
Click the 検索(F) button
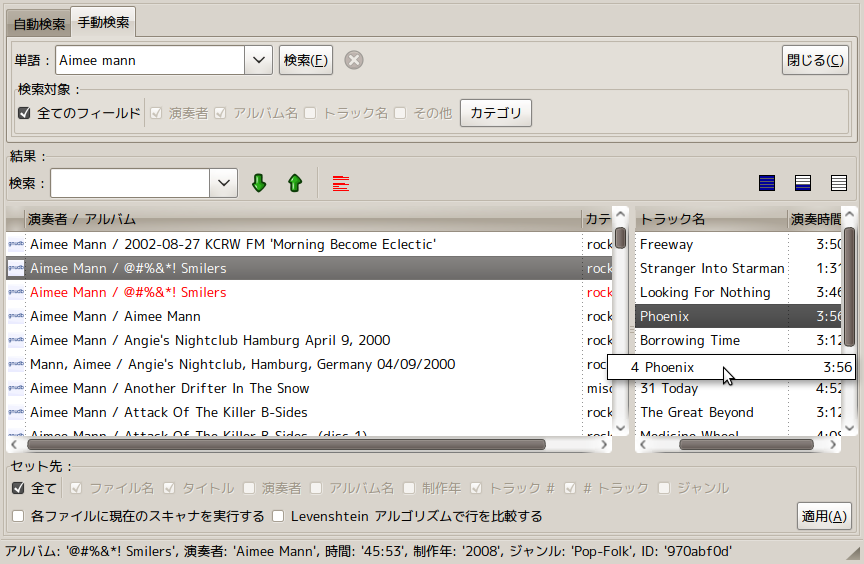(306, 60)
